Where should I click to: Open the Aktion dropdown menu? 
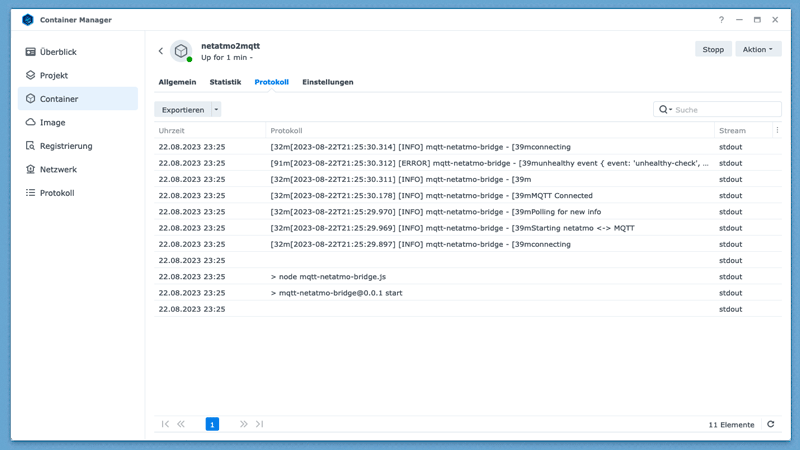(758, 49)
